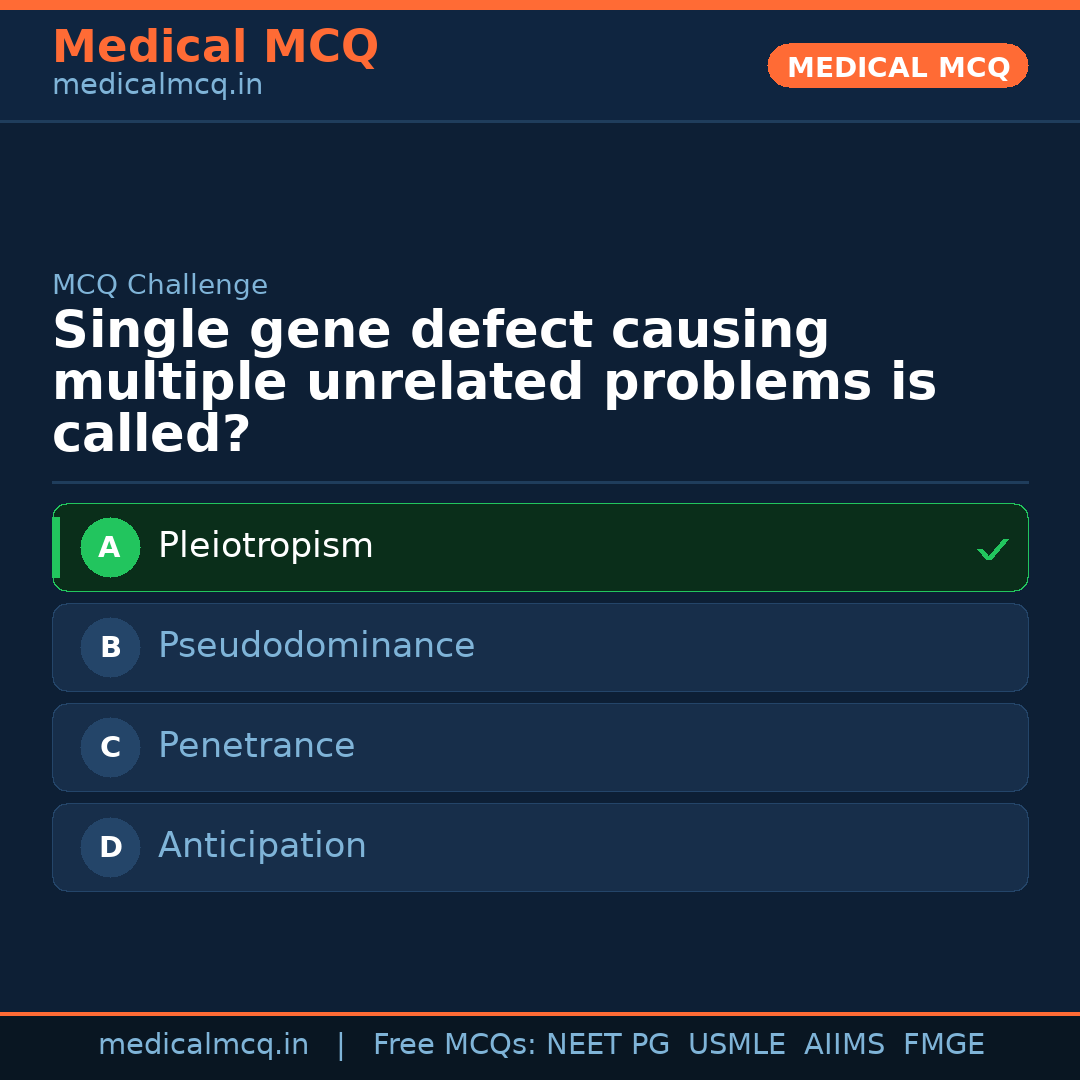Switch to the NEET PG category

point(607,1044)
